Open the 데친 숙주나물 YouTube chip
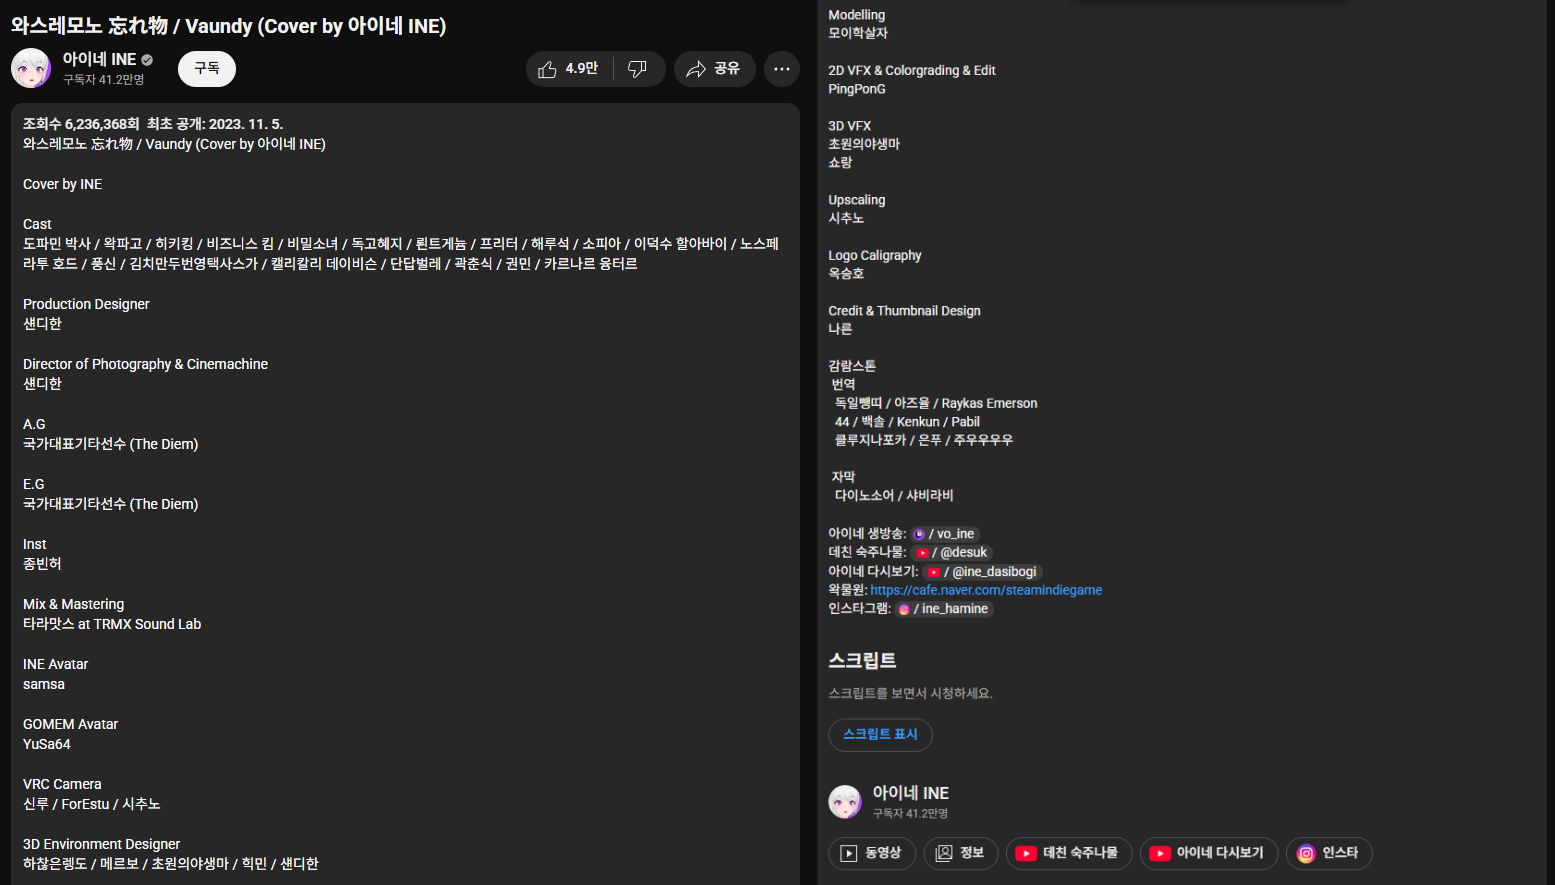Image resolution: width=1555 pixels, height=885 pixels. (x=1069, y=853)
